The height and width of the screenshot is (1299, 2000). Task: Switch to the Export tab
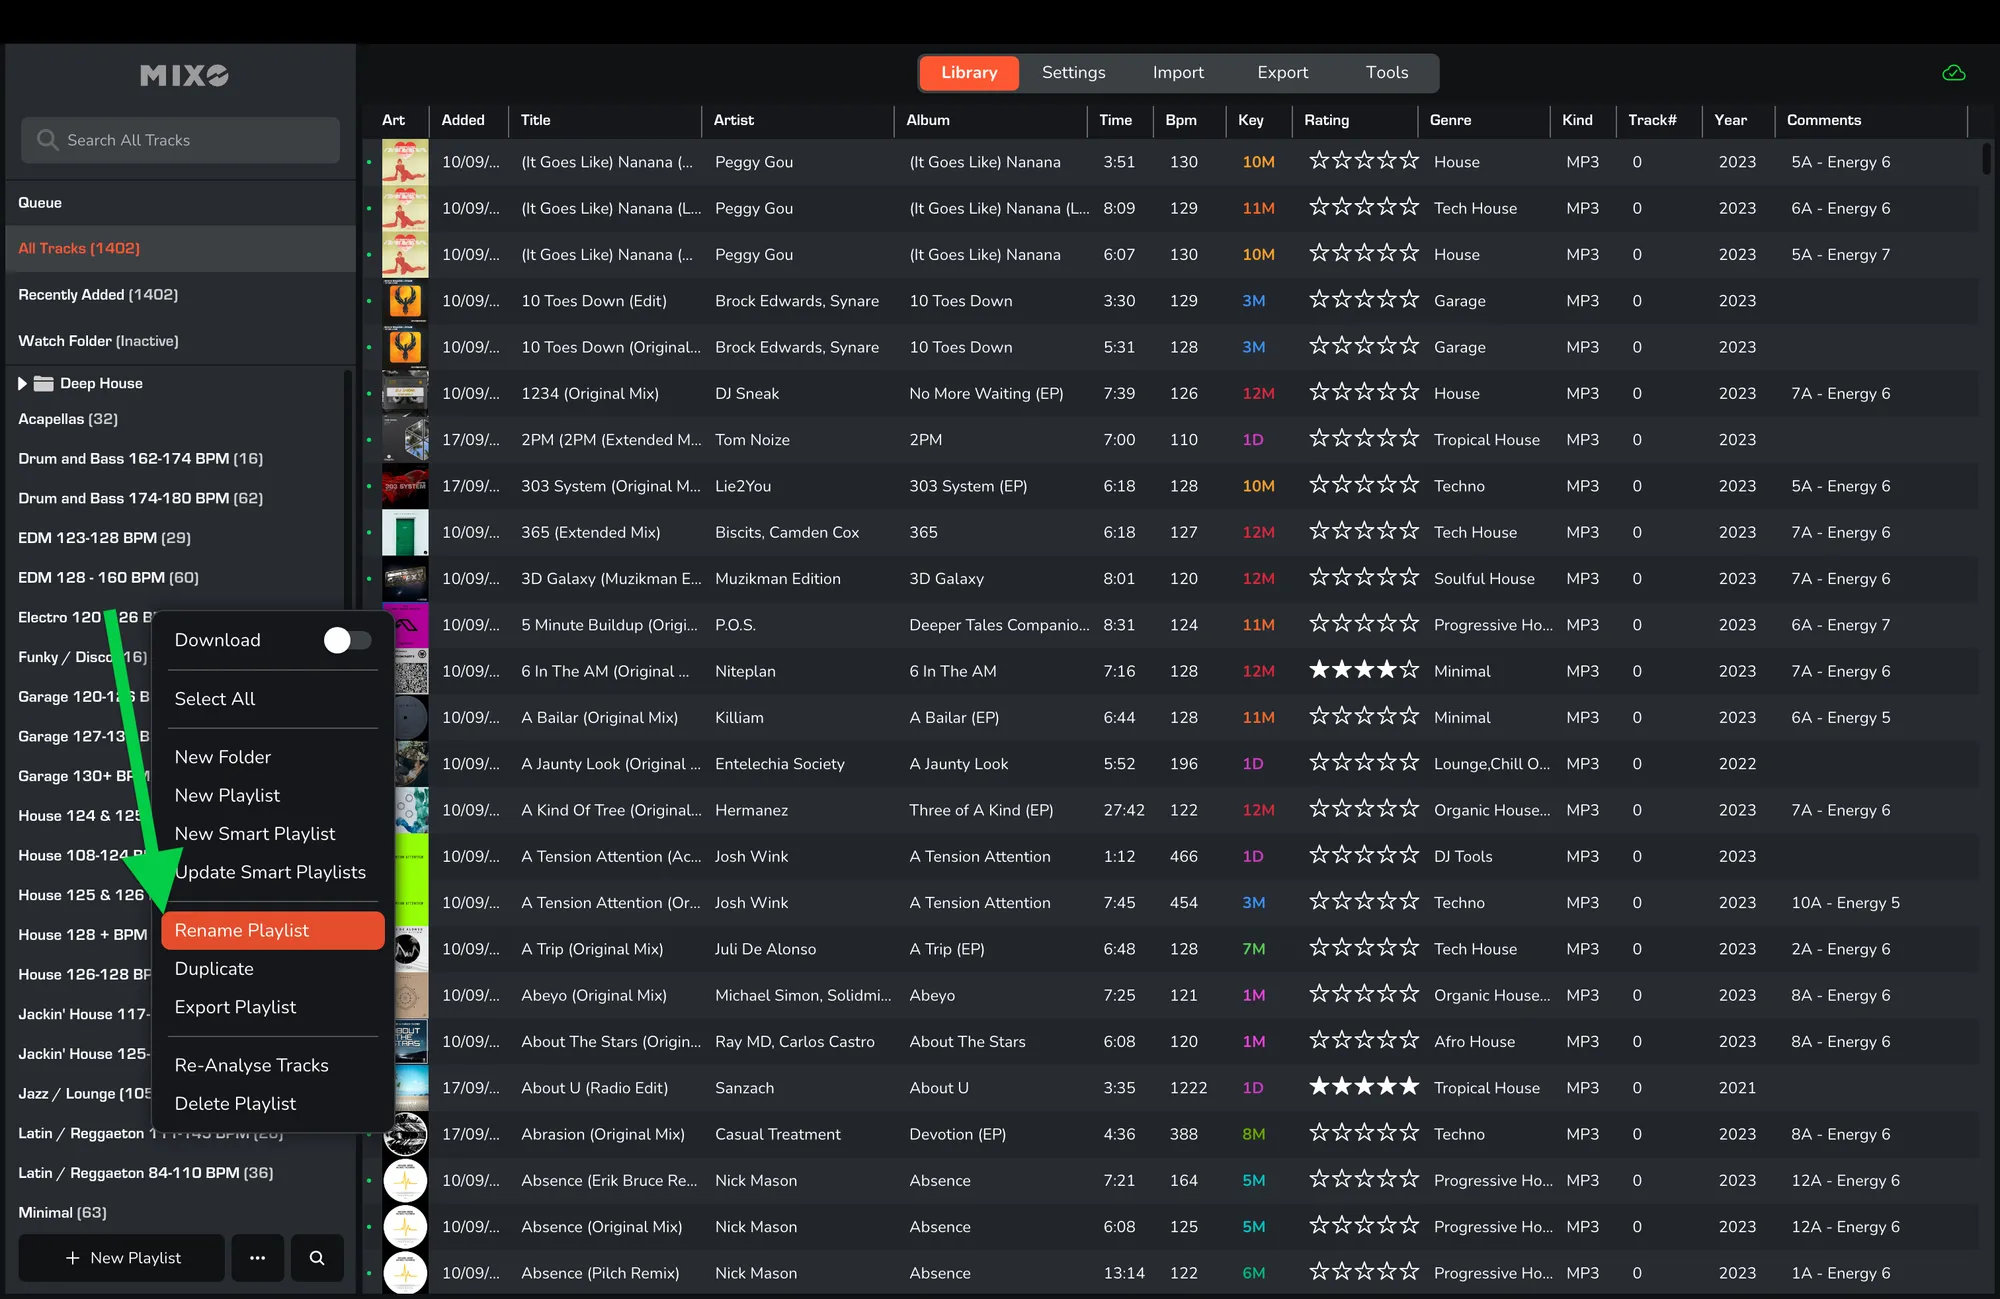tap(1282, 73)
